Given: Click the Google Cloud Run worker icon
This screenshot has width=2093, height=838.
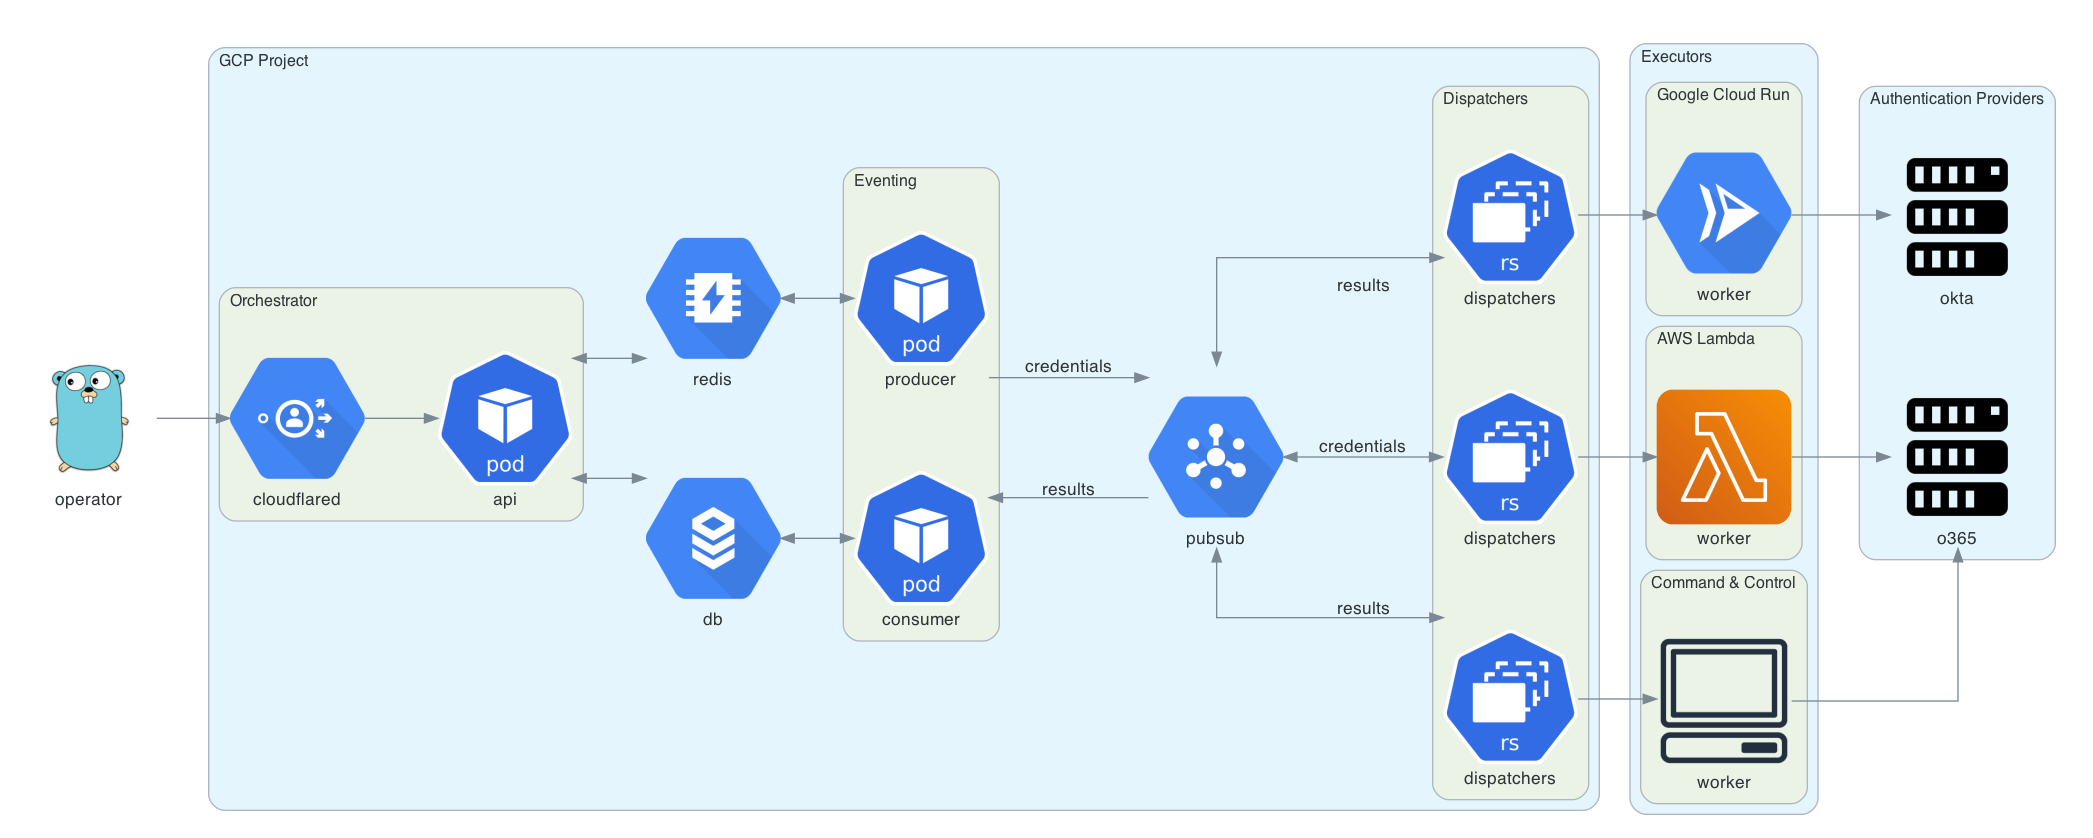Looking at the screenshot, I should 1723,213.
